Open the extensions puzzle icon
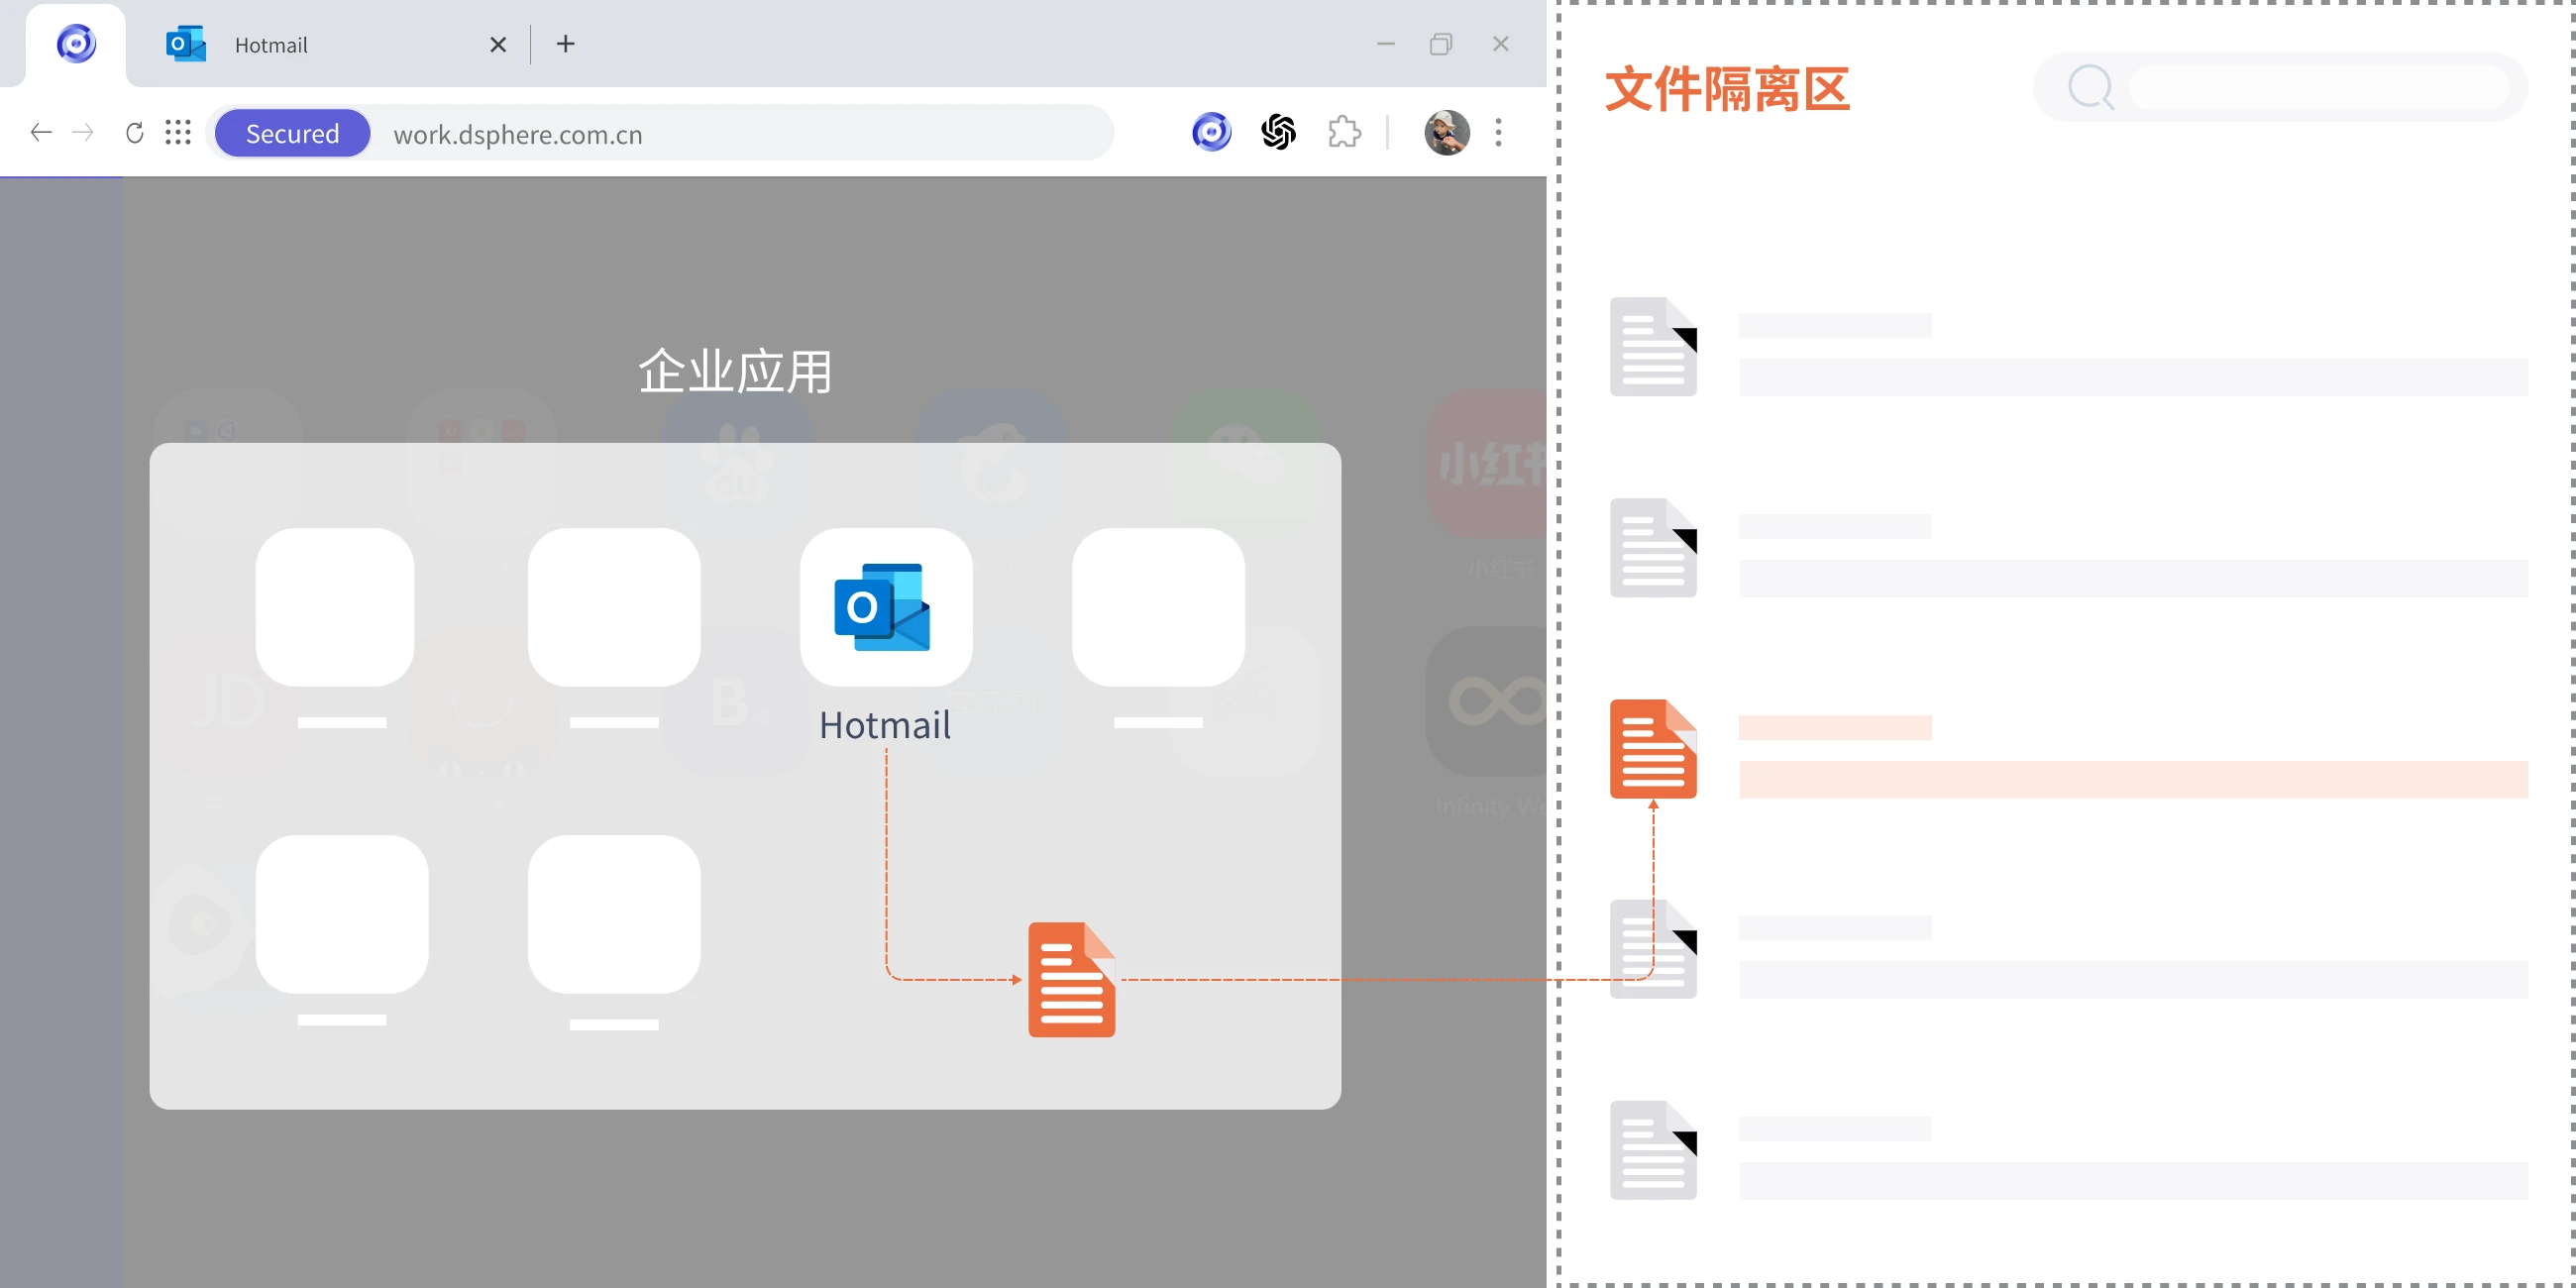This screenshot has height=1288, width=2576. tap(1344, 132)
